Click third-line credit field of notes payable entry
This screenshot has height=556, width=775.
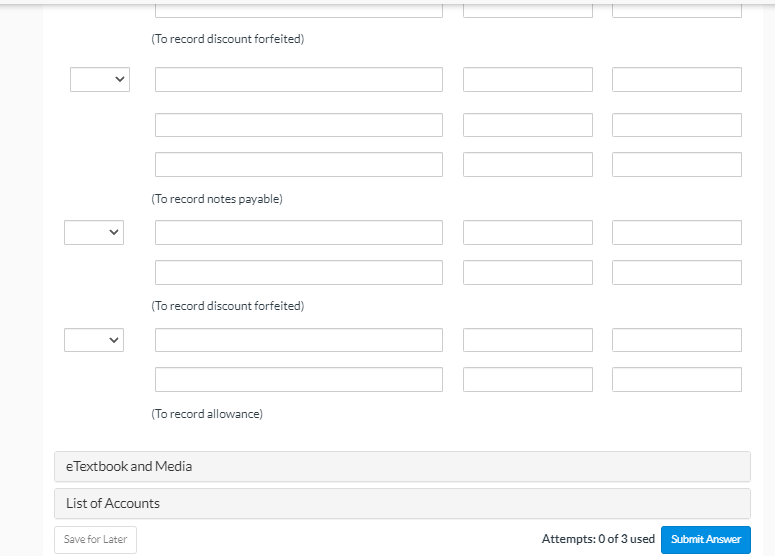click(677, 165)
